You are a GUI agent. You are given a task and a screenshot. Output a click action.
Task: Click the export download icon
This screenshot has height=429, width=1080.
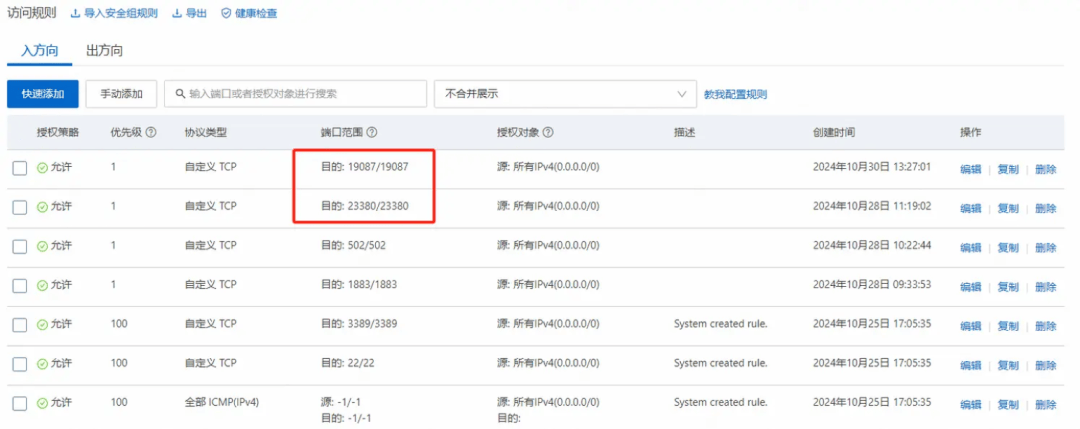[177, 14]
